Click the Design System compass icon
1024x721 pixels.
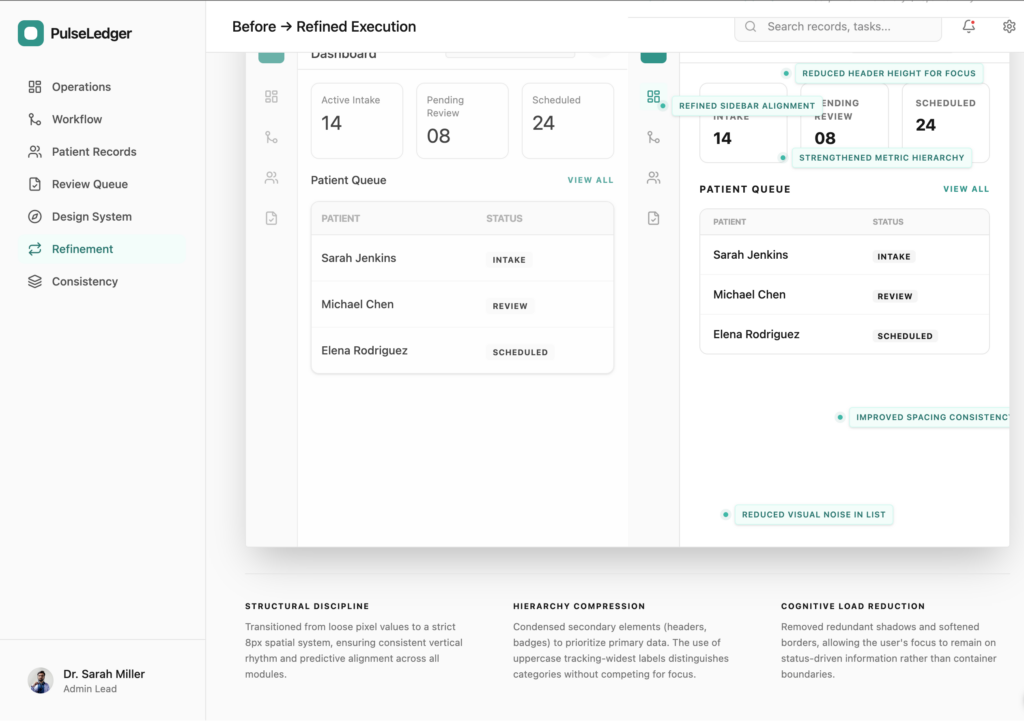(x=35, y=217)
